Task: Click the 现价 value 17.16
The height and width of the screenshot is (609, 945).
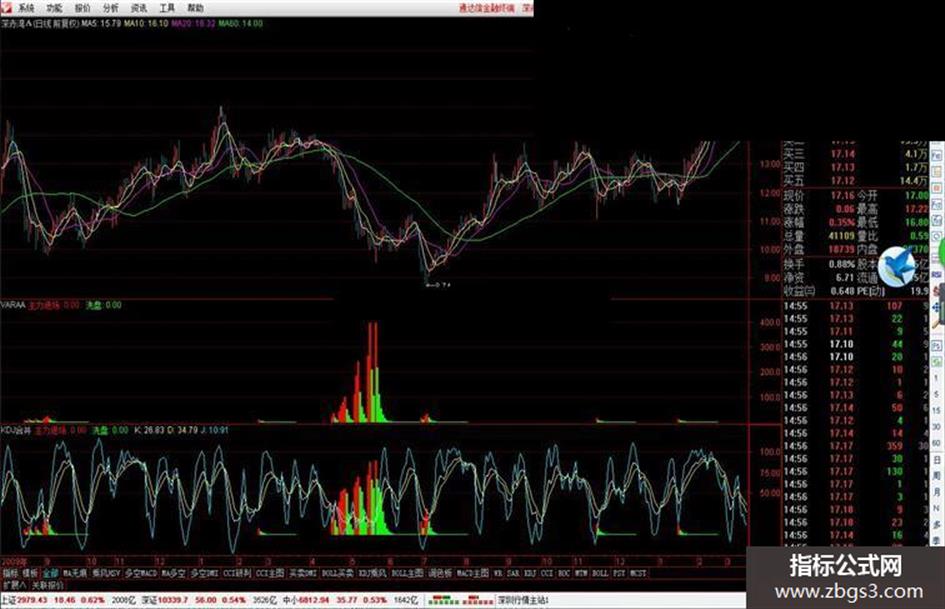Action: [843, 195]
